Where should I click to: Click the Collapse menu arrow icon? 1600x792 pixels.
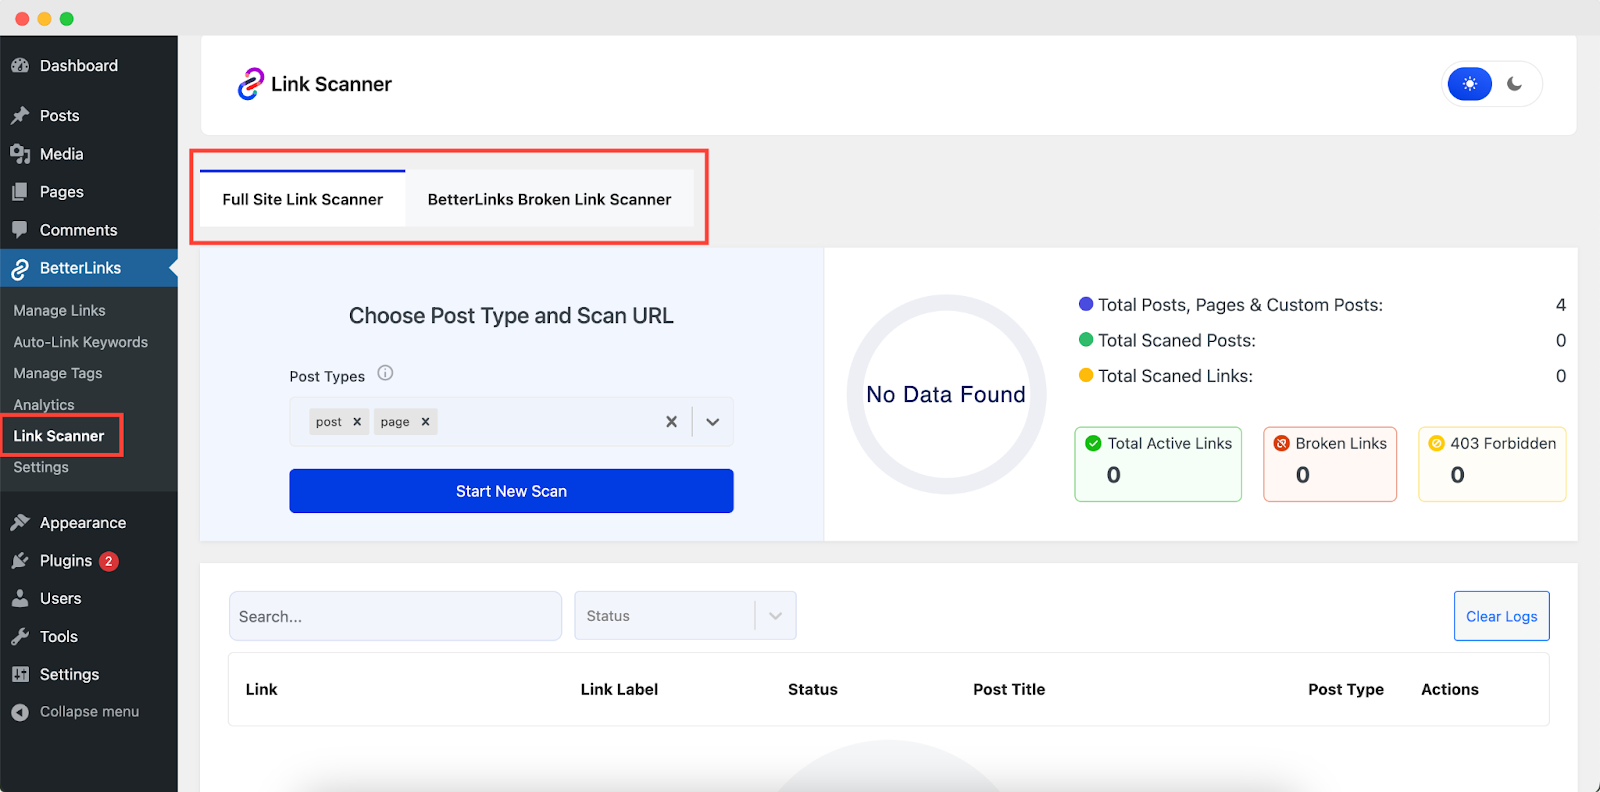tap(20, 712)
